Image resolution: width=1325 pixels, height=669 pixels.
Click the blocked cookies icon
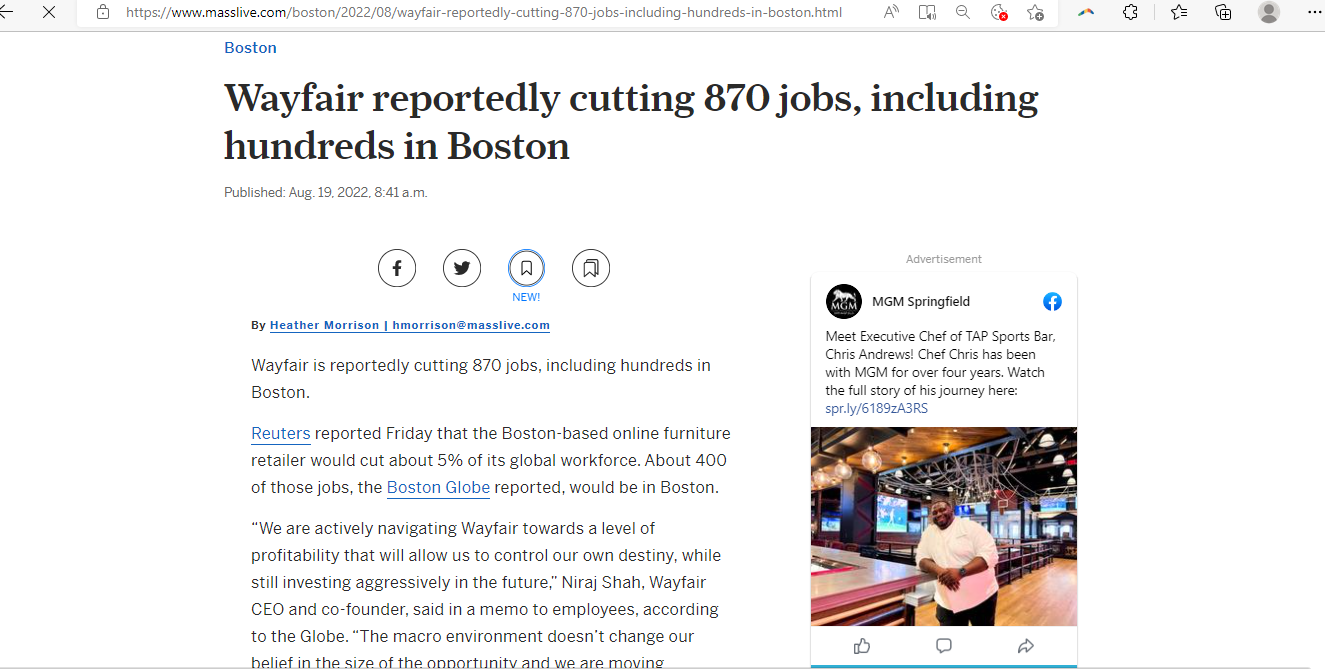(998, 12)
